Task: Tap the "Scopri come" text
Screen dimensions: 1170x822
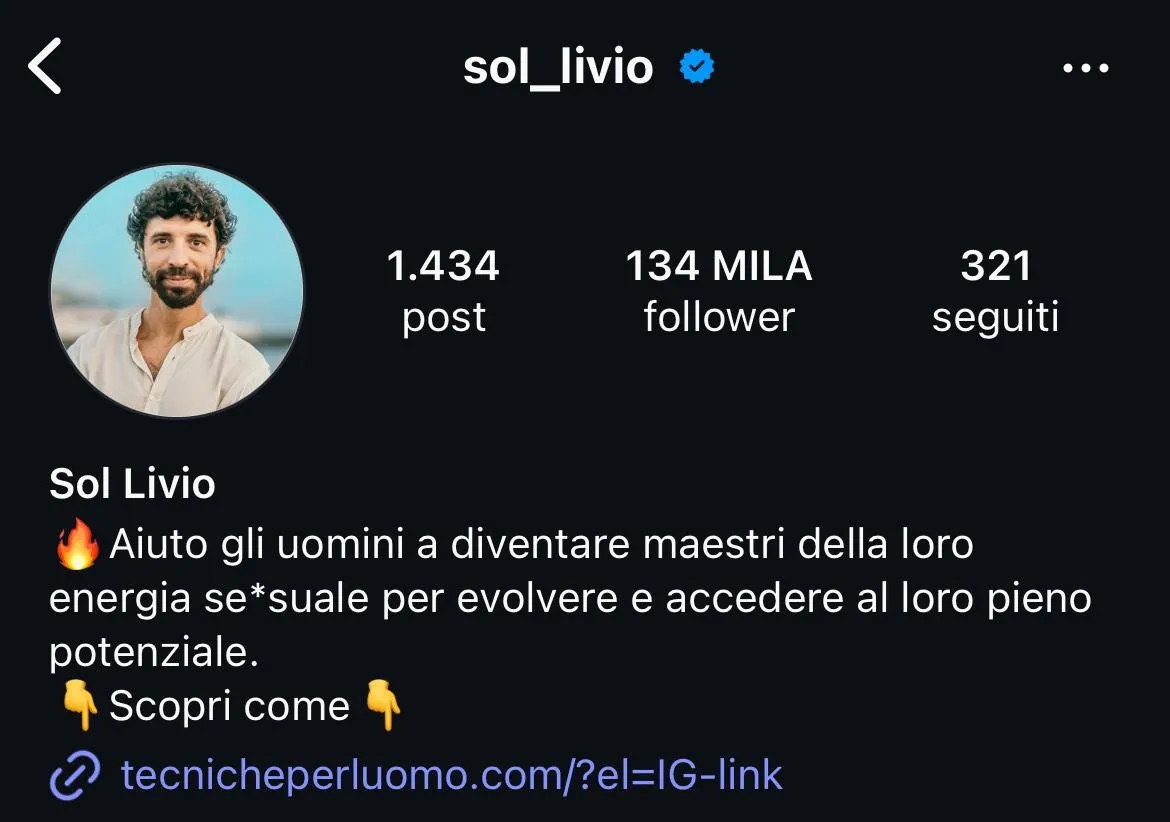Action: click(x=229, y=706)
